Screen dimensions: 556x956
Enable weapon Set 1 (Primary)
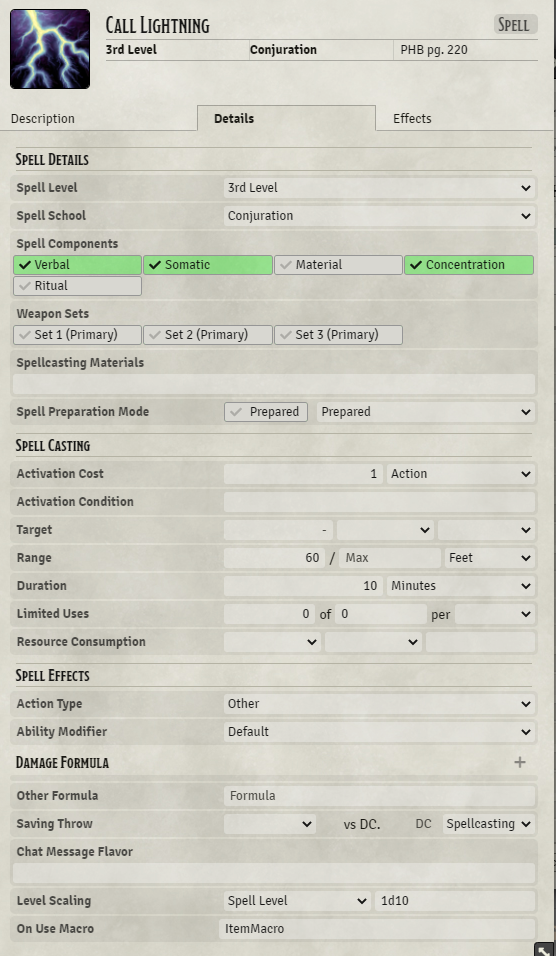pyautogui.click(x=77, y=335)
